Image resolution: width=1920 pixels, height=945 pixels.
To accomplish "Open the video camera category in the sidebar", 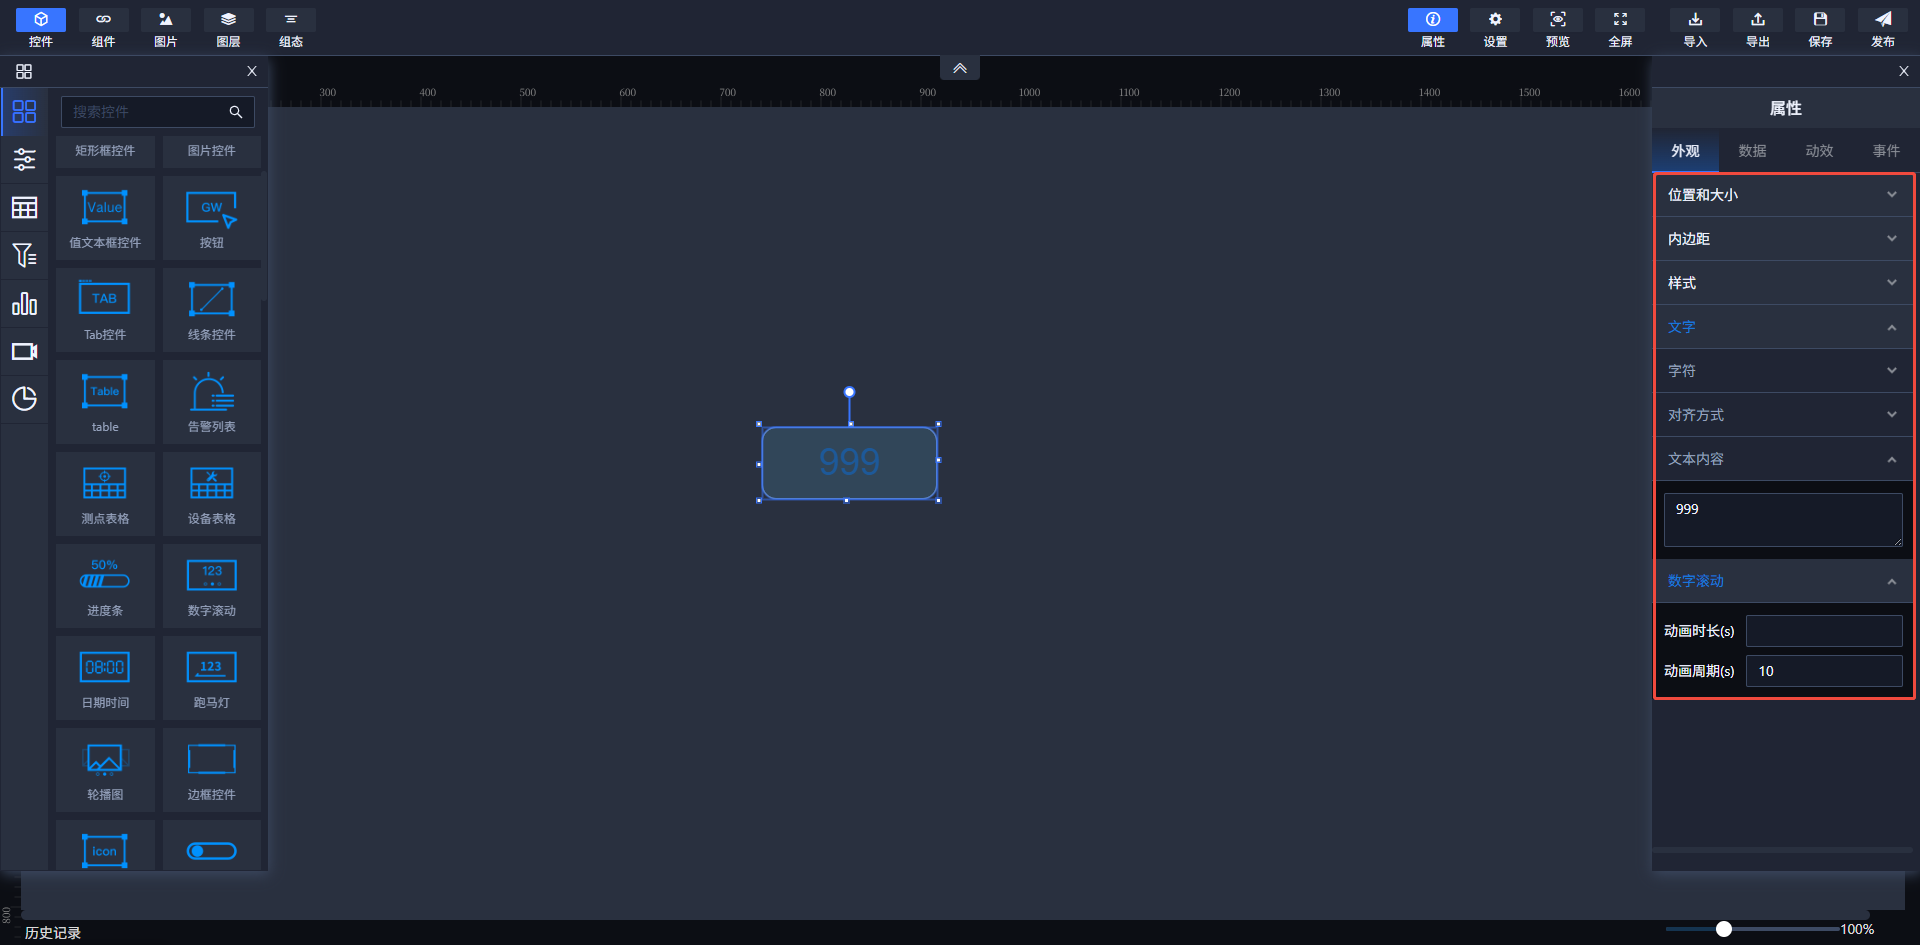I will tap(24, 352).
